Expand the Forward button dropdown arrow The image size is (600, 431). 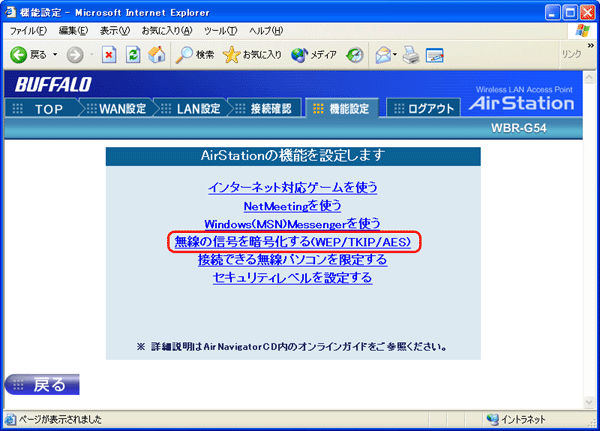point(90,54)
